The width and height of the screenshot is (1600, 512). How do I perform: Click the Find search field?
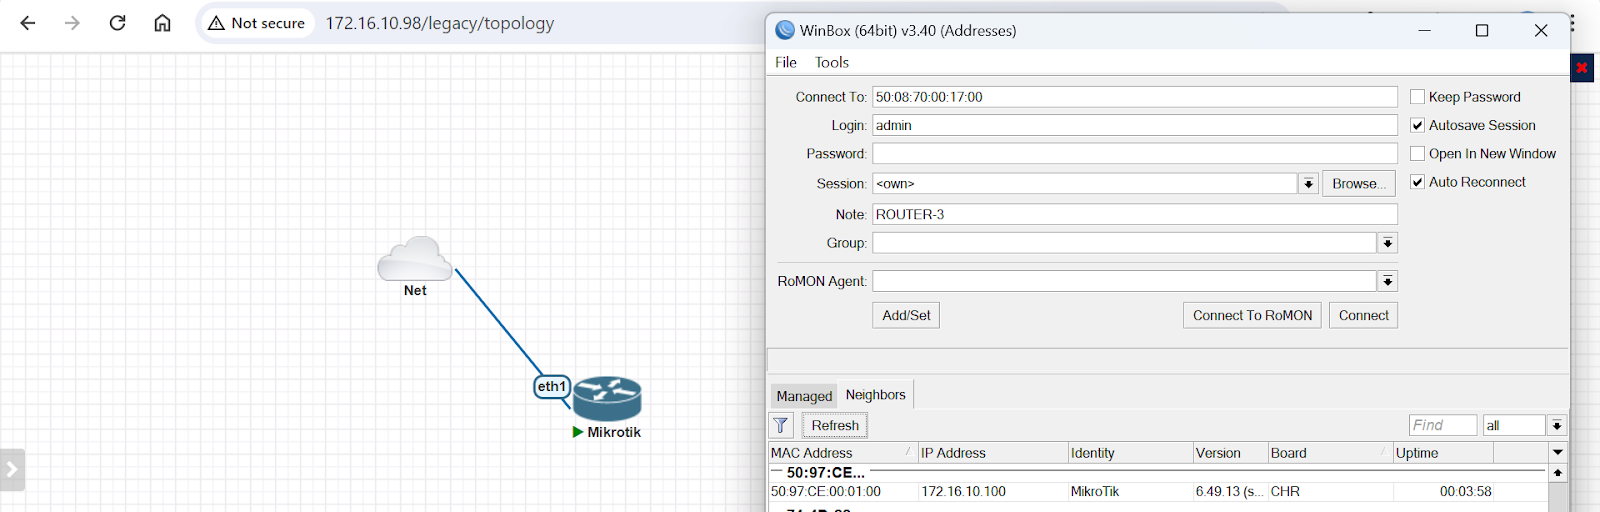click(1443, 425)
